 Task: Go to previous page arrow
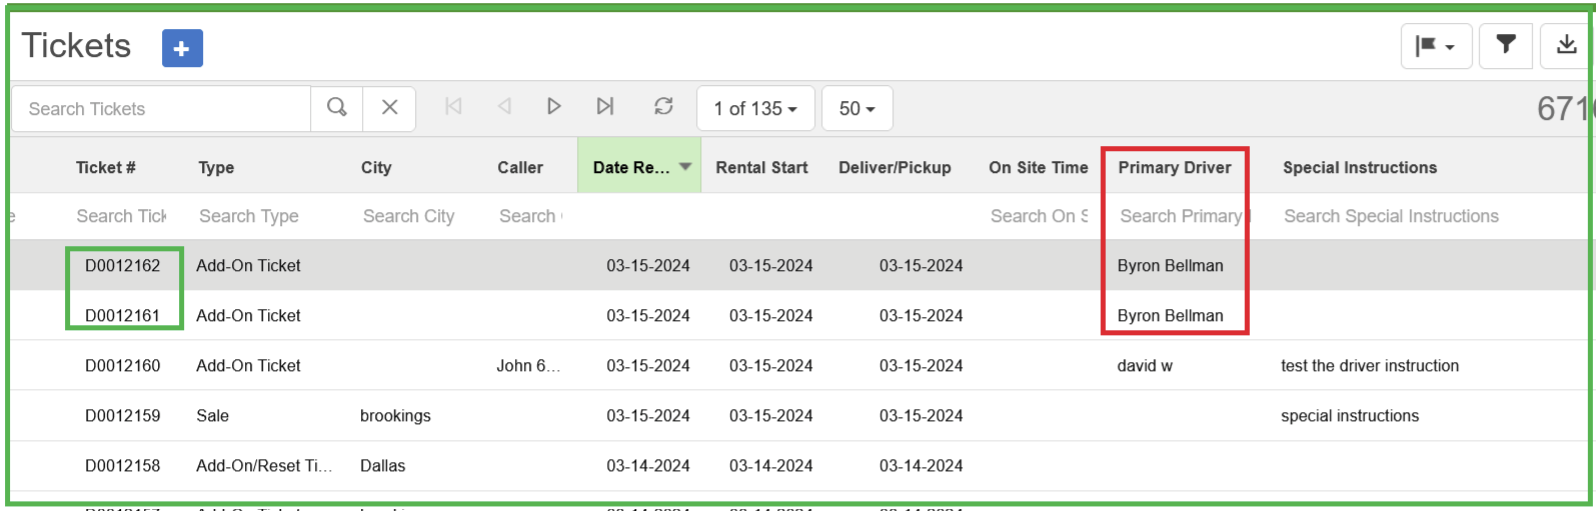[504, 107]
